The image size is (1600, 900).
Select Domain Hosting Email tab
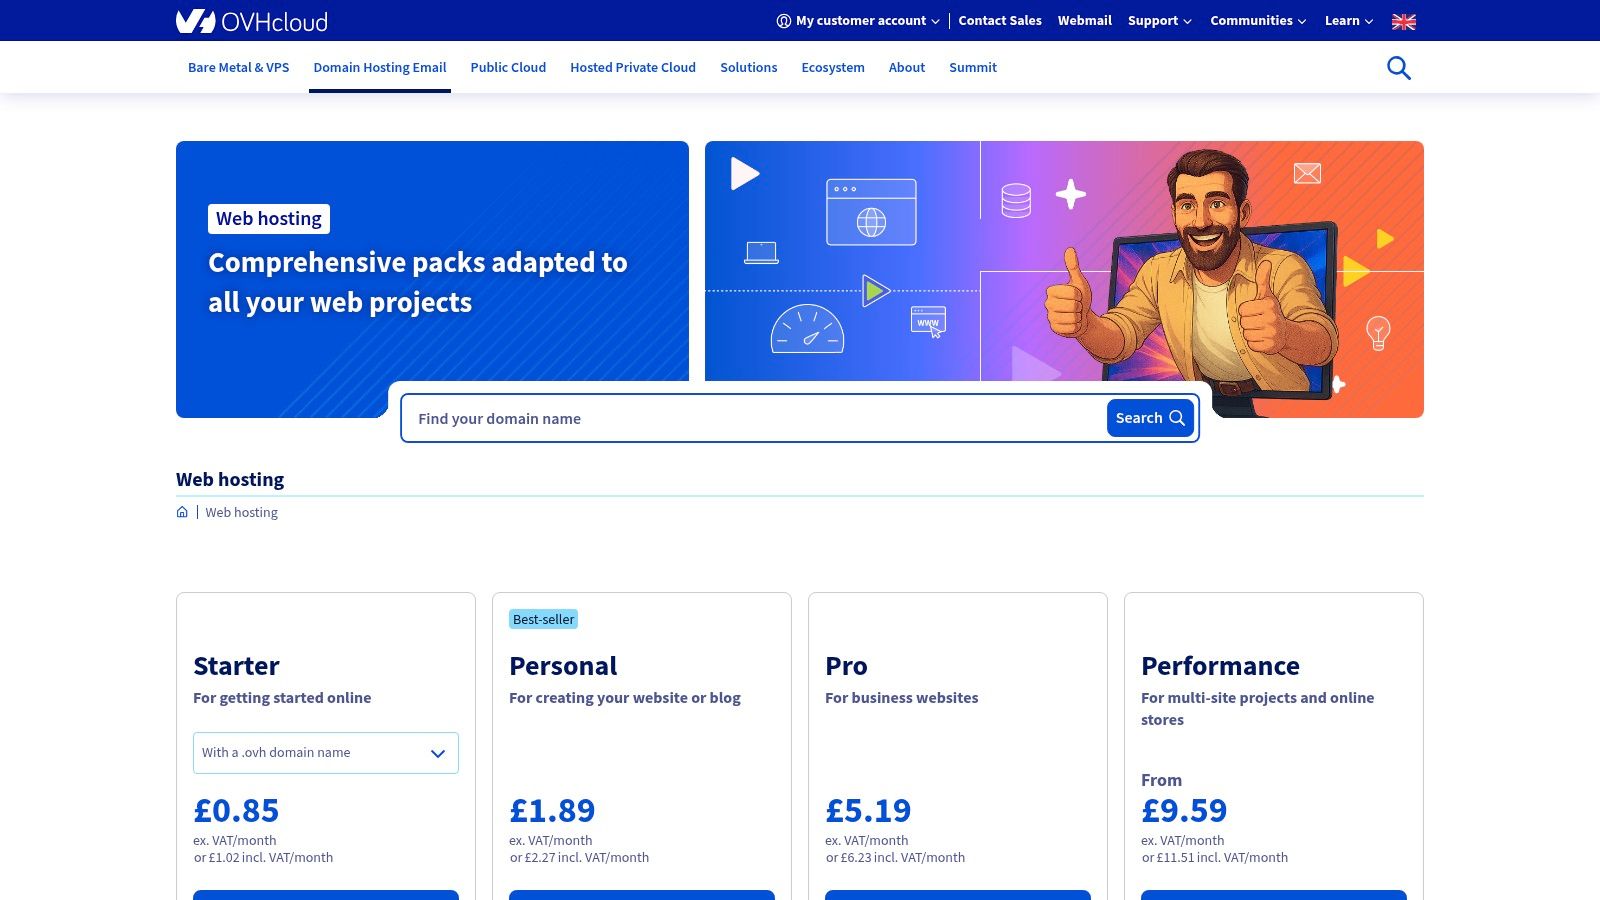tap(380, 68)
